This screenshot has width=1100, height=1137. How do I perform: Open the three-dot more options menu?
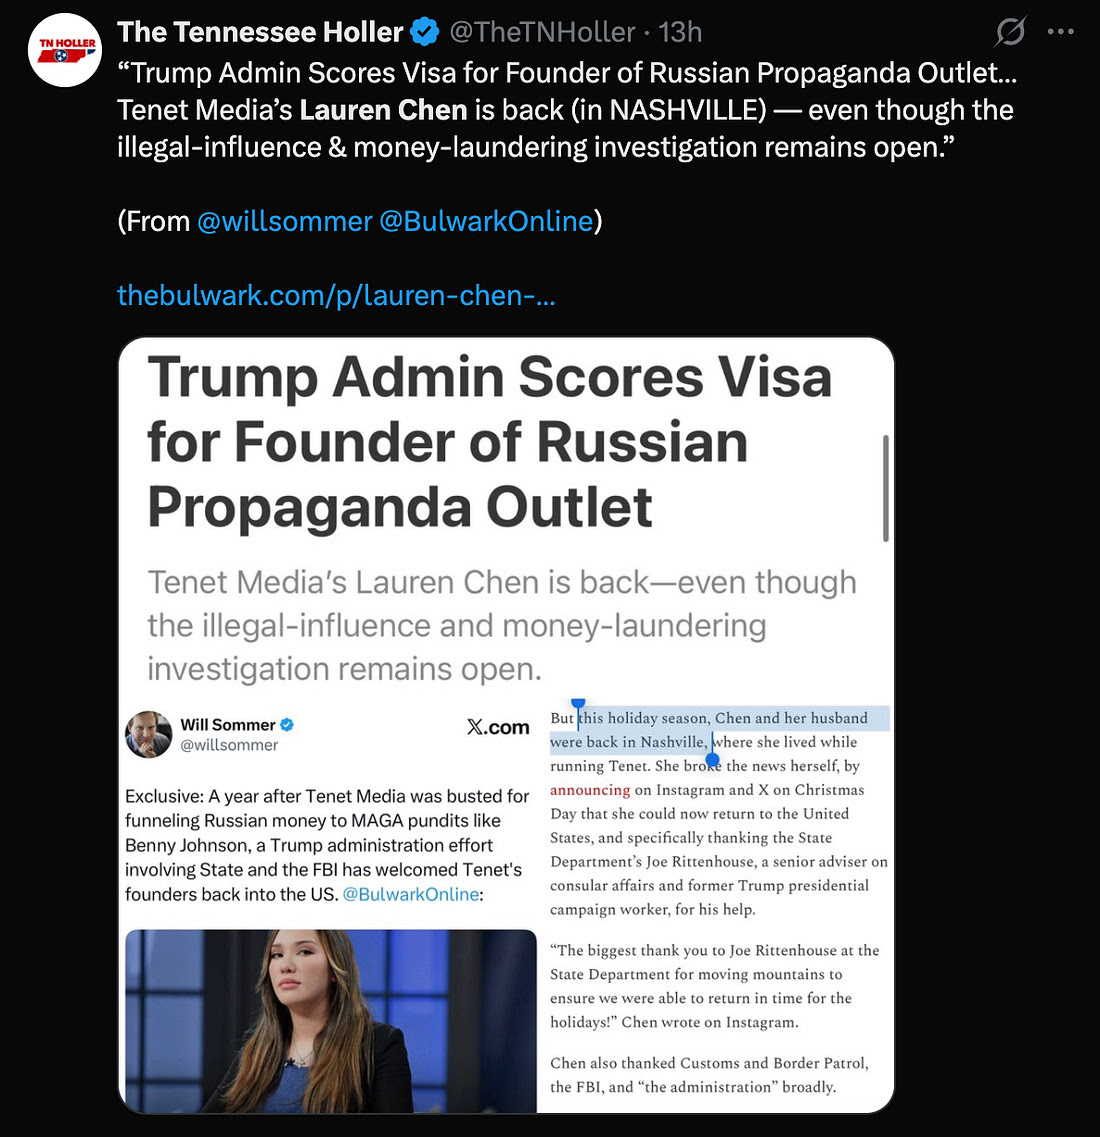[1061, 31]
